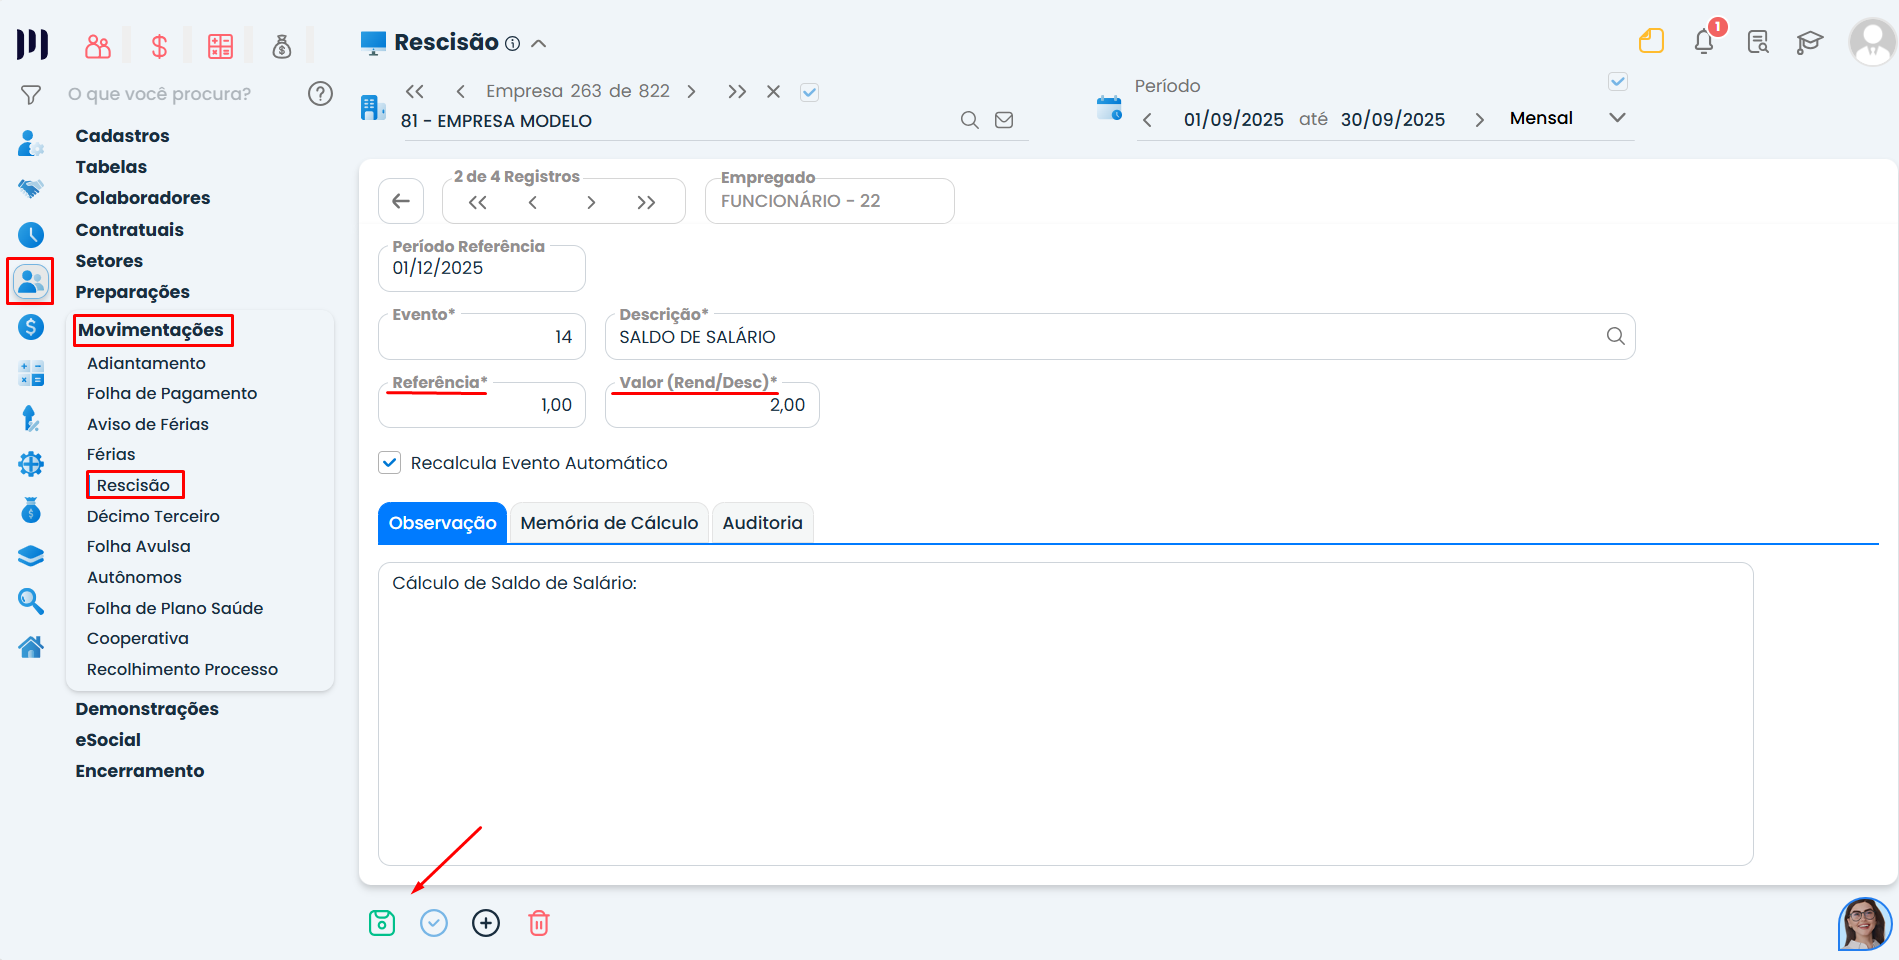Open the filter funnel icon above the sidebar
This screenshot has width=1899, height=960.
pyautogui.click(x=31, y=93)
